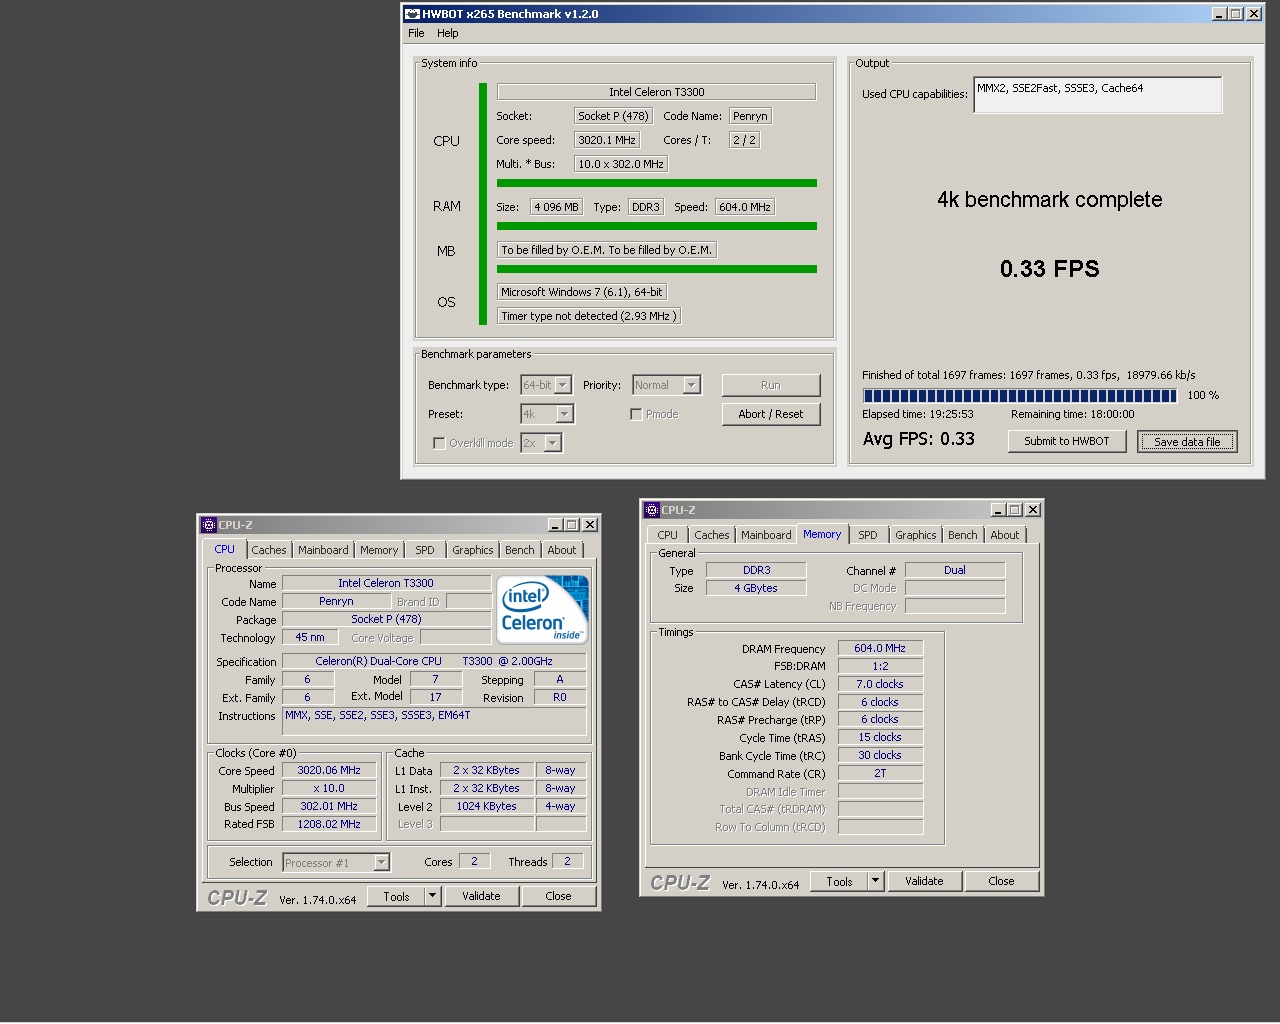This screenshot has height=1024, width=1280.
Task: Click Tools button in right CPU-Z window
Action: 839,881
